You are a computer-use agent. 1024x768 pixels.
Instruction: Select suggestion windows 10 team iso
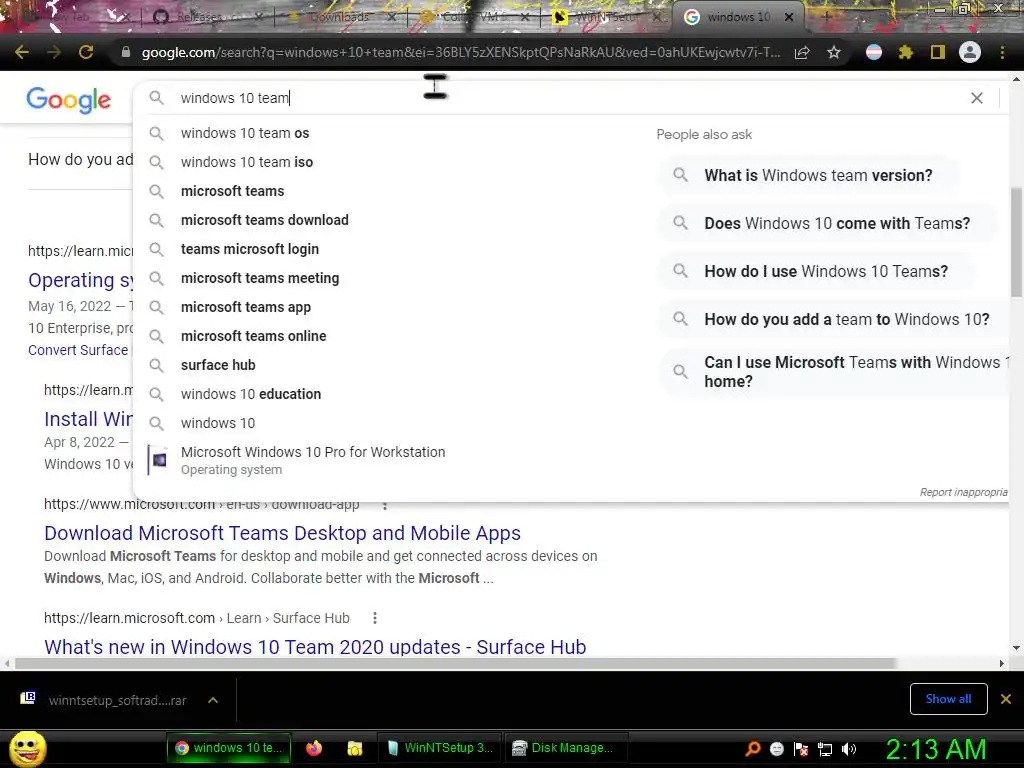point(247,162)
